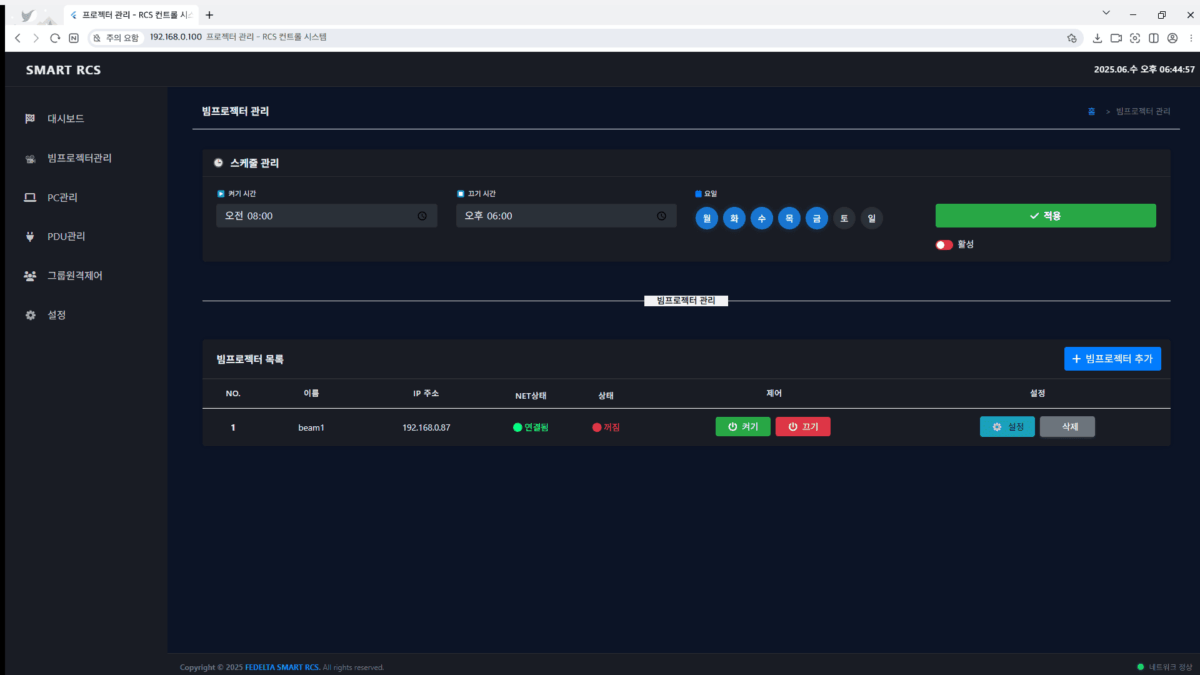
Task: Click the PDU관리 plug icon
Action: [30, 237]
